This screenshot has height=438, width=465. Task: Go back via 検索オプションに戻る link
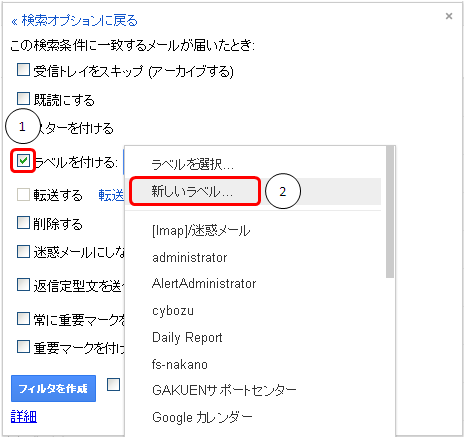pyautogui.click(x=74, y=21)
